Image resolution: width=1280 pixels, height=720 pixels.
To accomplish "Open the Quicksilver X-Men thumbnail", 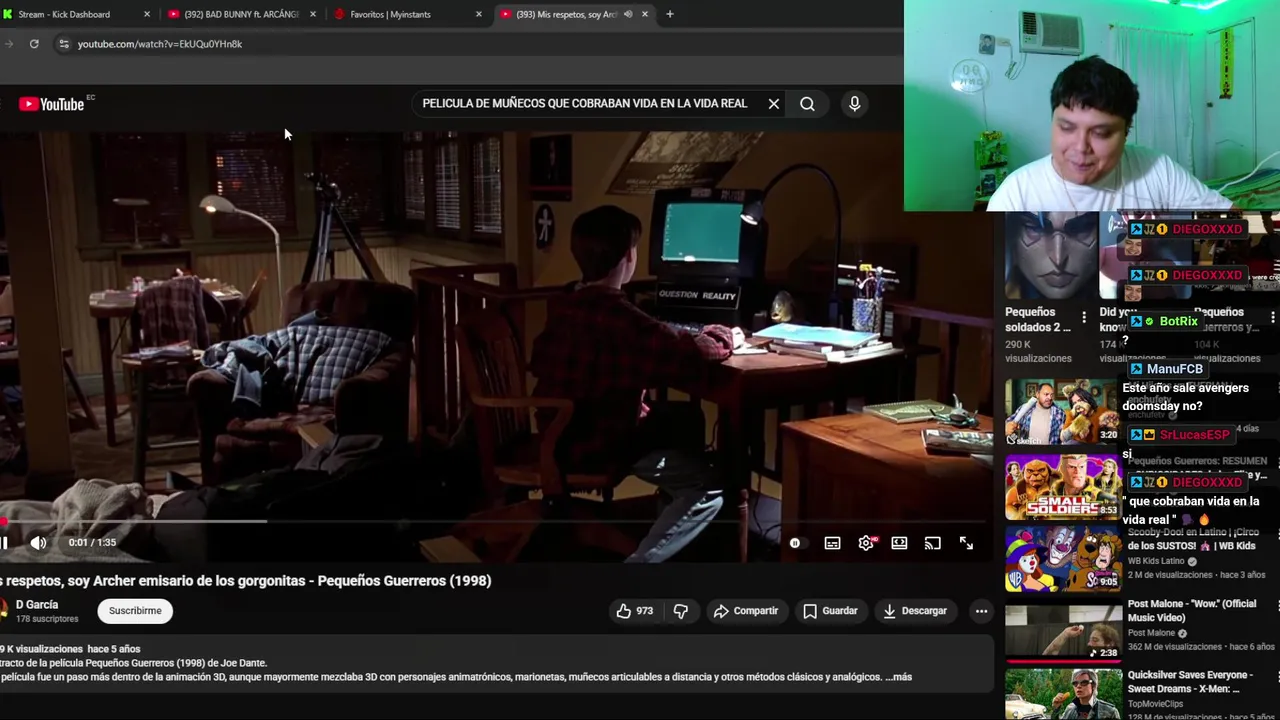I will [x=1062, y=695].
